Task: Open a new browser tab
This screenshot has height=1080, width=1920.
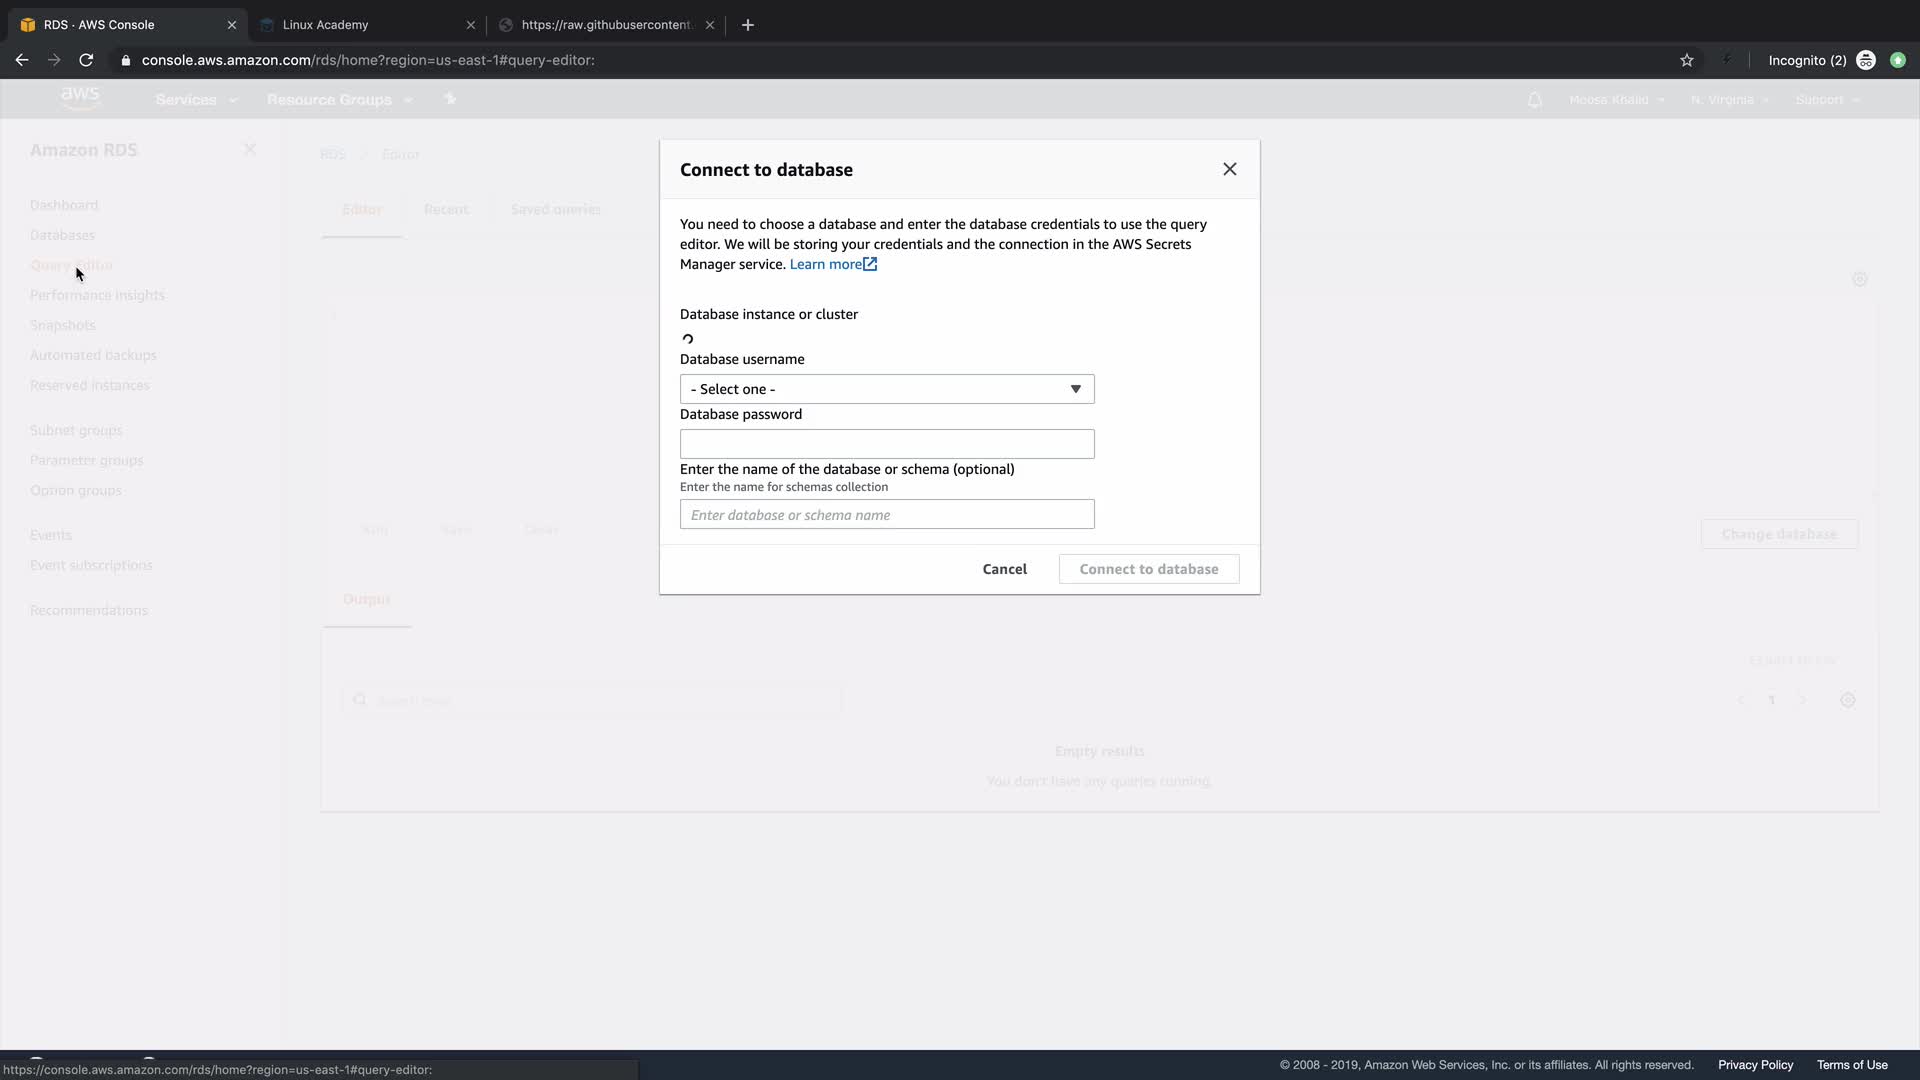Action: pos(747,25)
